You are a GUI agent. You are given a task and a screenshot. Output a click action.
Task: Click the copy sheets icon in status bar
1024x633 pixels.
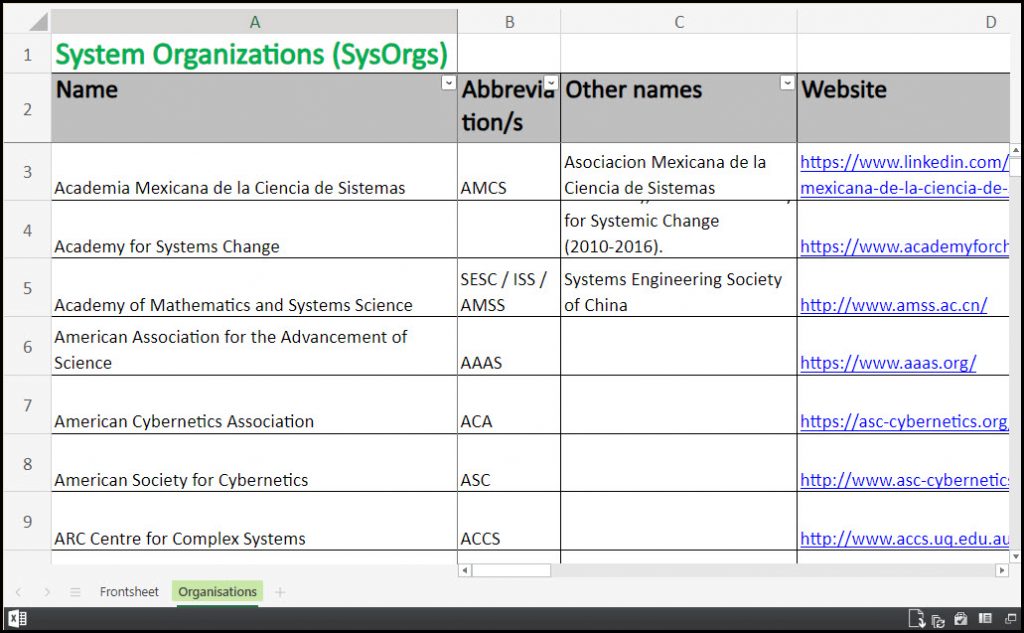pyautogui.click(x=938, y=619)
